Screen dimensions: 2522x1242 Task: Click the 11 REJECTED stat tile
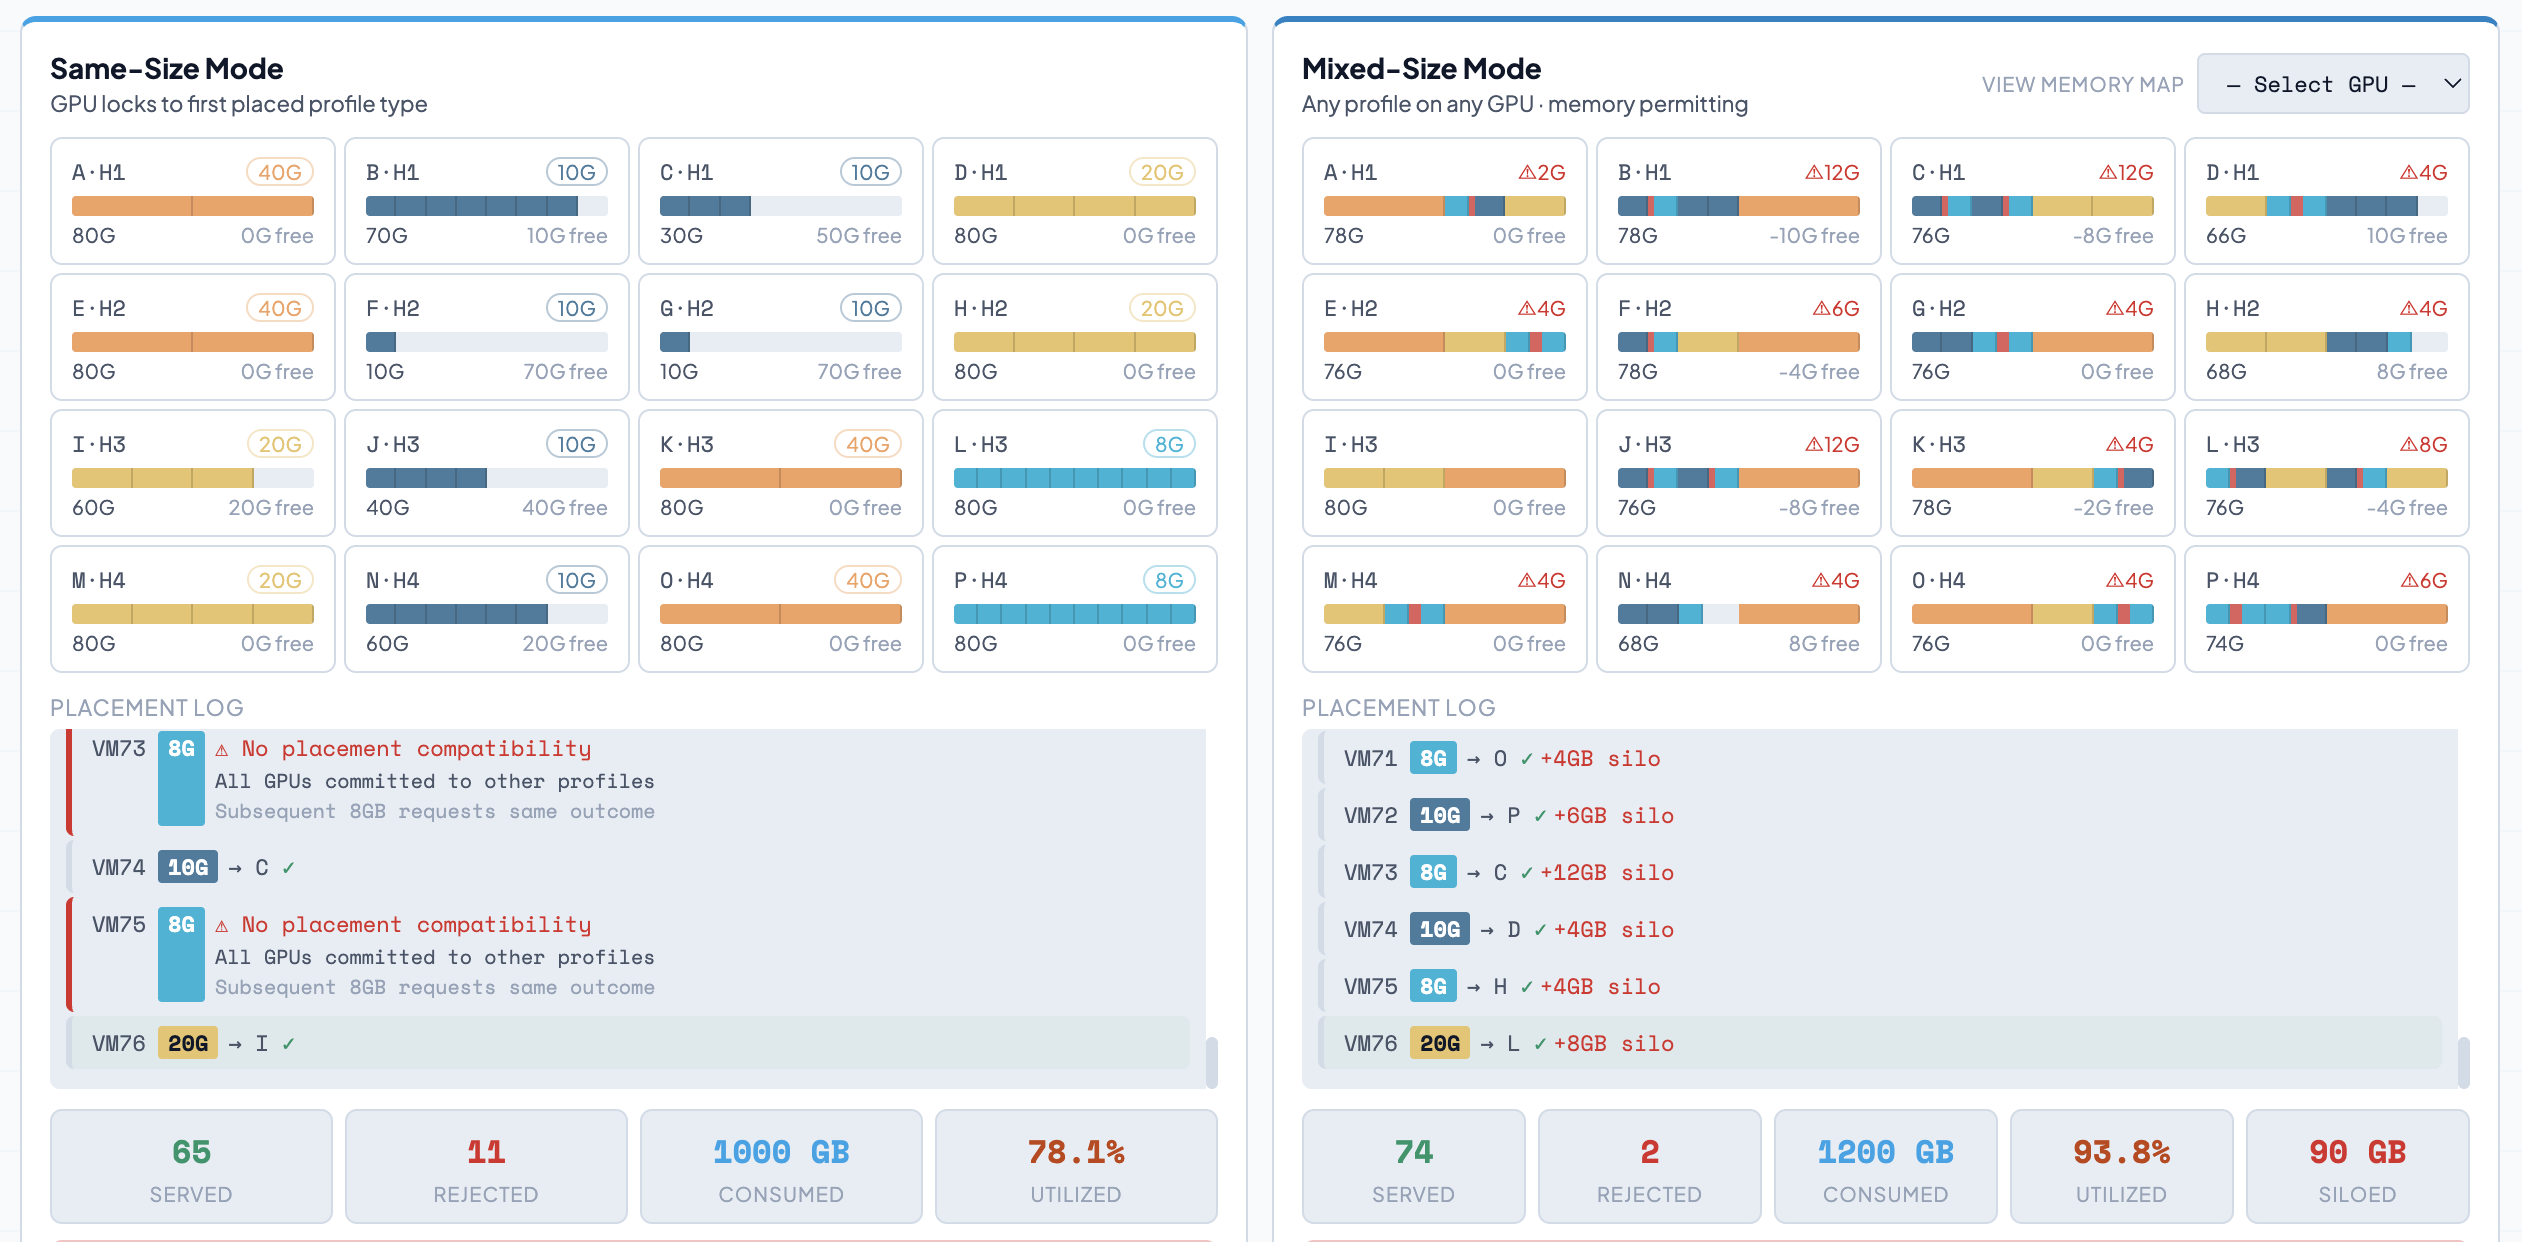[x=486, y=1166]
